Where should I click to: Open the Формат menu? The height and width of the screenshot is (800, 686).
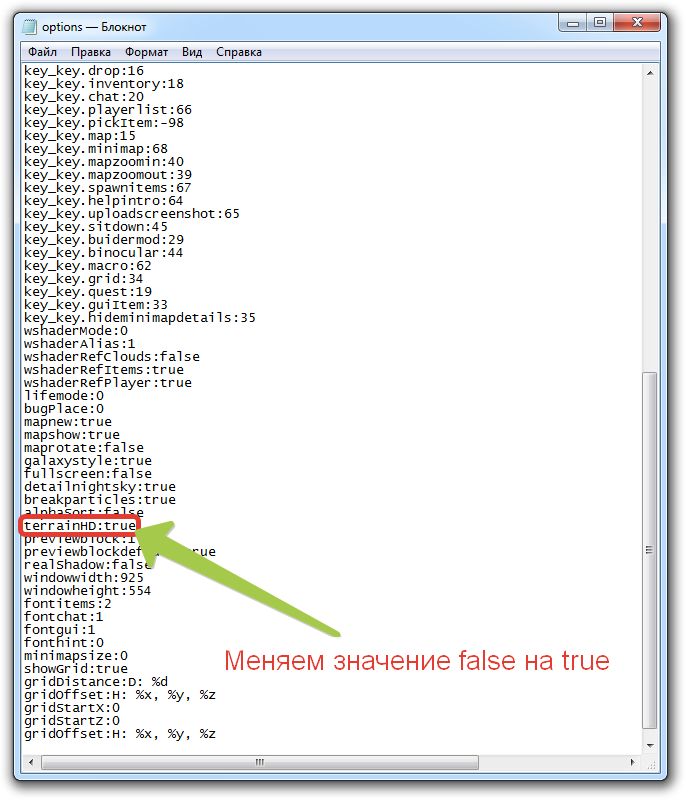147,52
